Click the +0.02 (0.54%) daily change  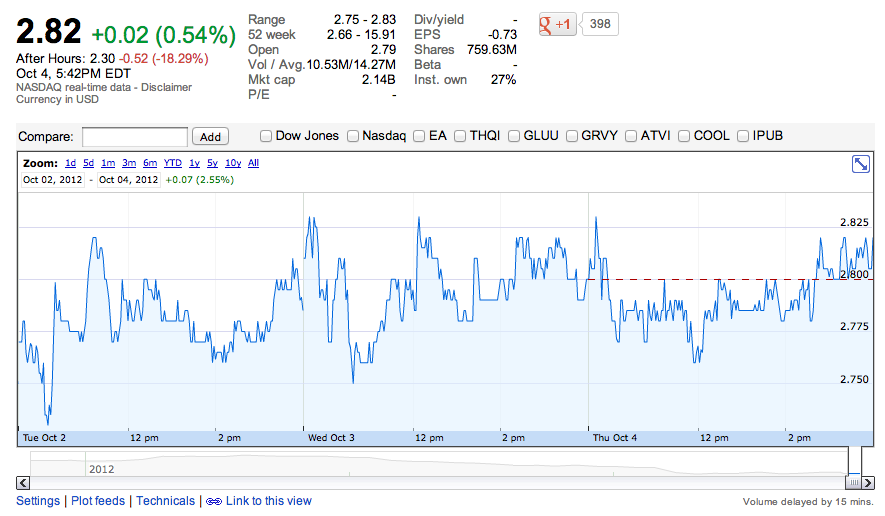164,35
